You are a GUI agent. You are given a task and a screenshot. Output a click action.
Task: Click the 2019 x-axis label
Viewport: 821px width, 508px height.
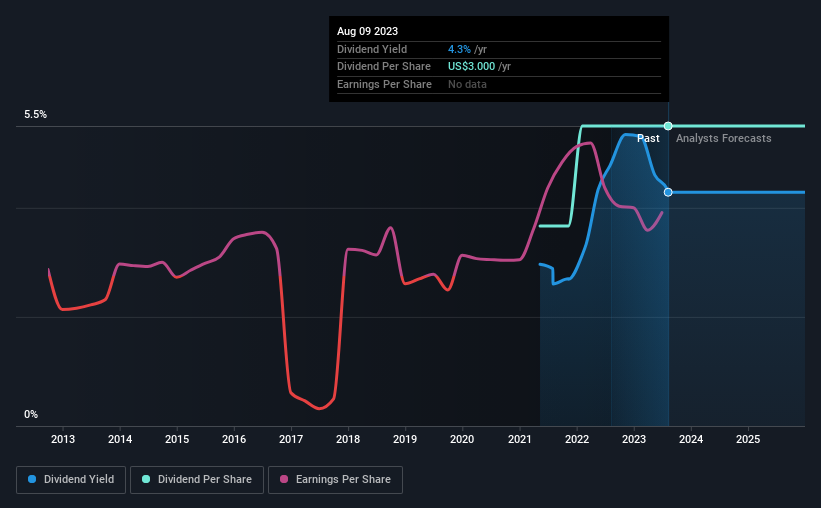[x=405, y=439]
